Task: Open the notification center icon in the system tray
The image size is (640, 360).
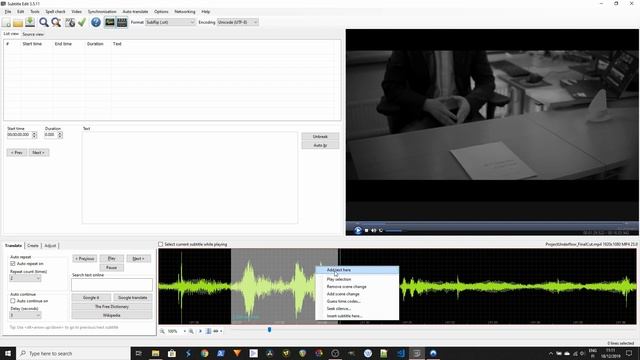Action: (x=629, y=353)
